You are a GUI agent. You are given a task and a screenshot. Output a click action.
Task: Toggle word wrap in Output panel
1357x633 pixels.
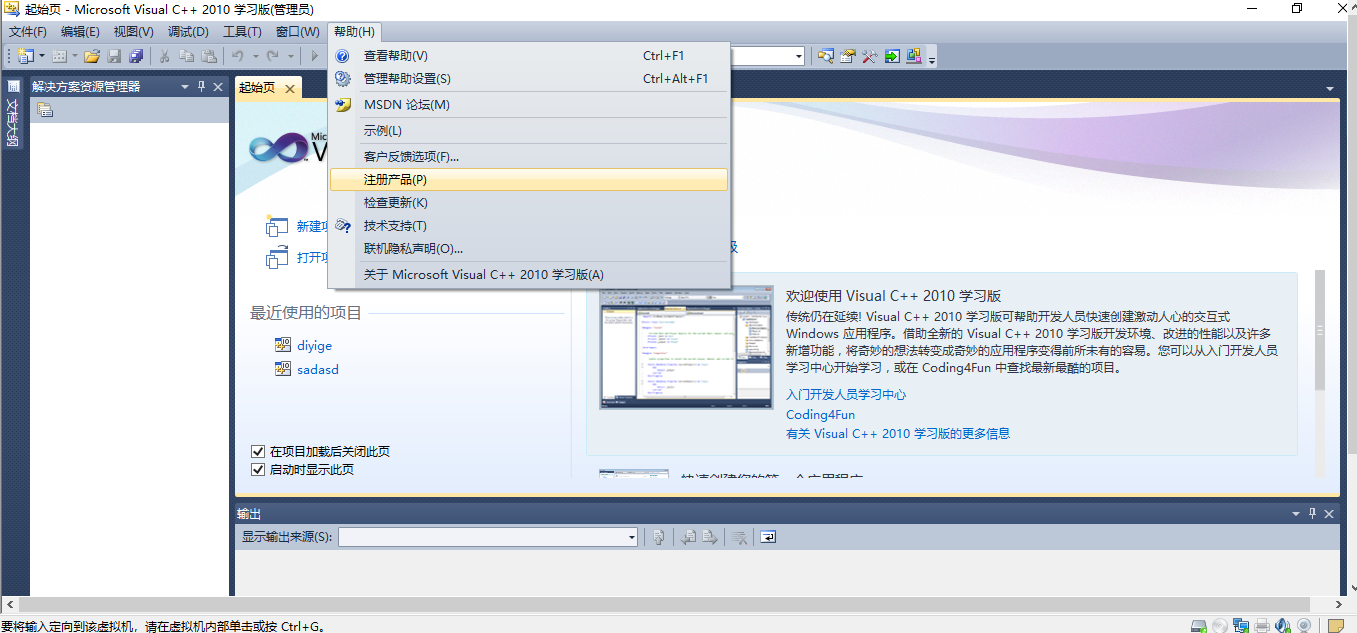[767, 537]
